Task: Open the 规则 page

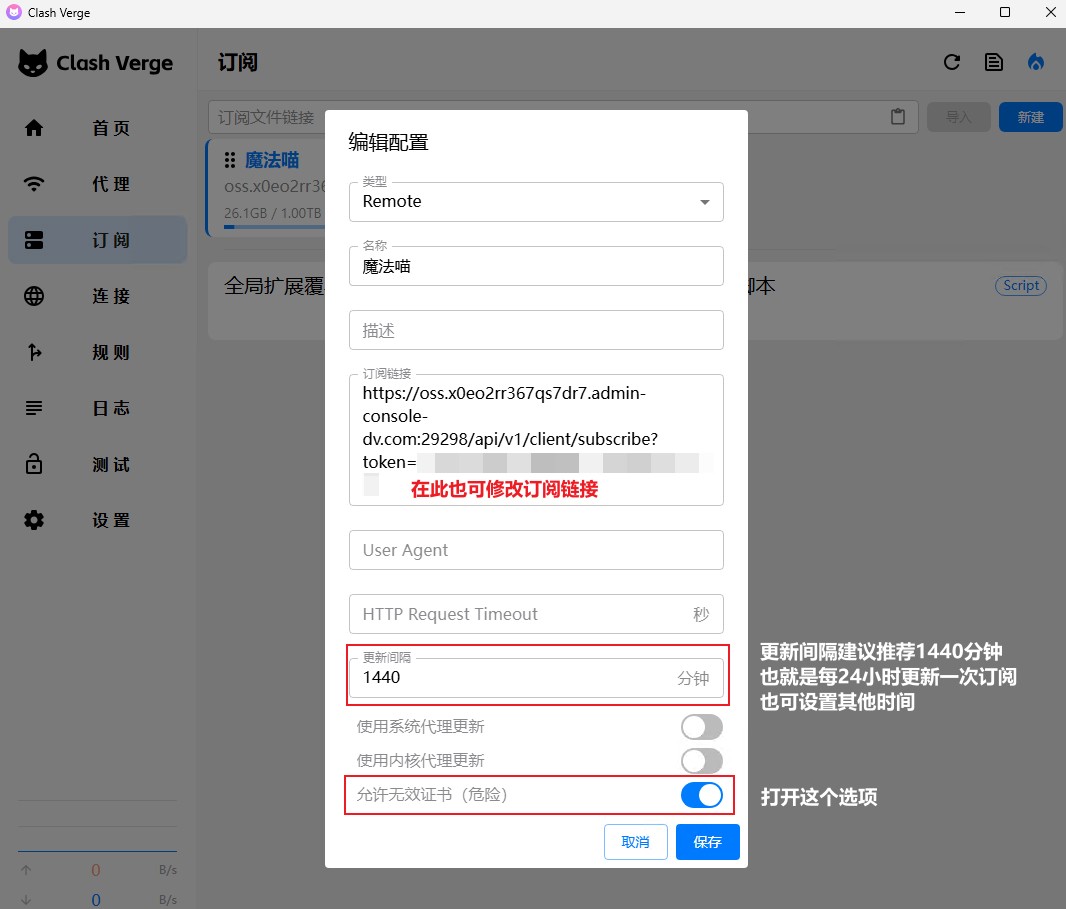Action: pos(97,352)
